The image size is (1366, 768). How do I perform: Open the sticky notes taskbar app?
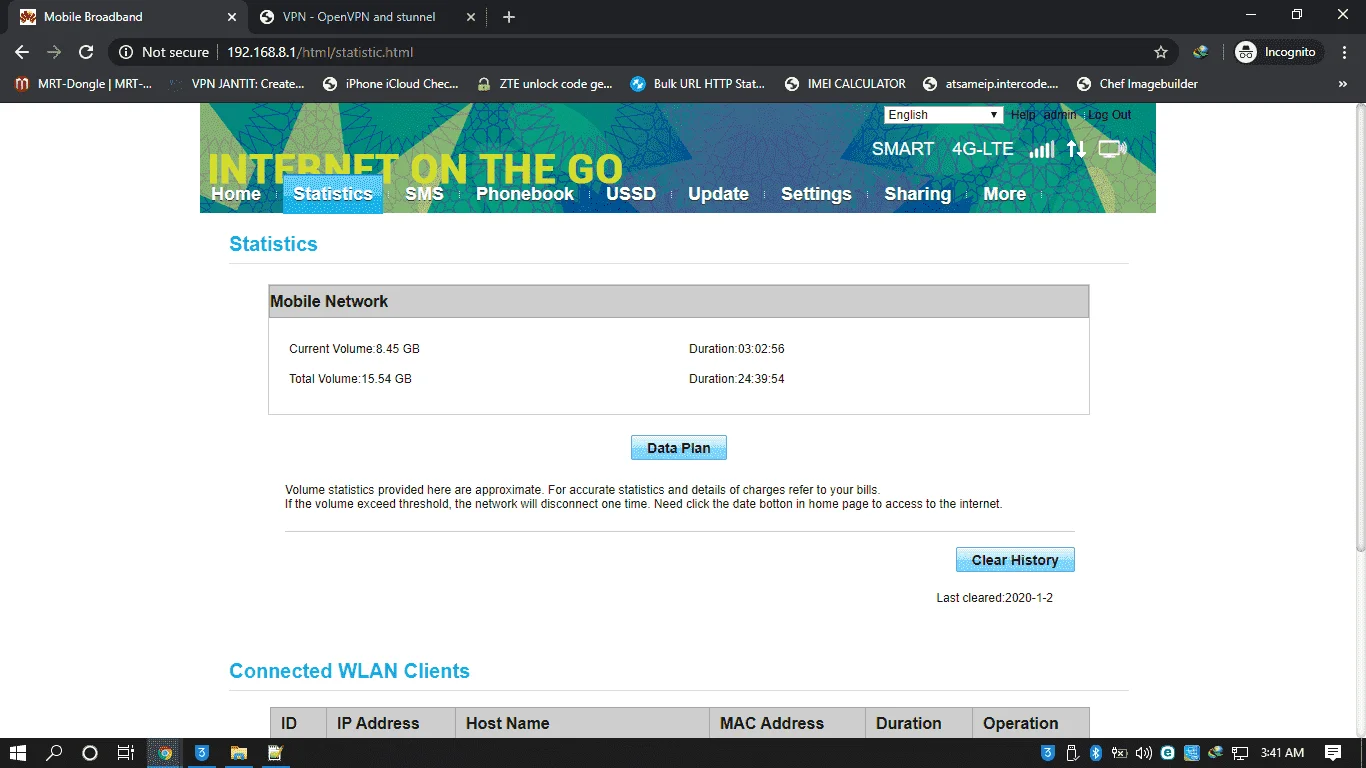pos(275,753)
